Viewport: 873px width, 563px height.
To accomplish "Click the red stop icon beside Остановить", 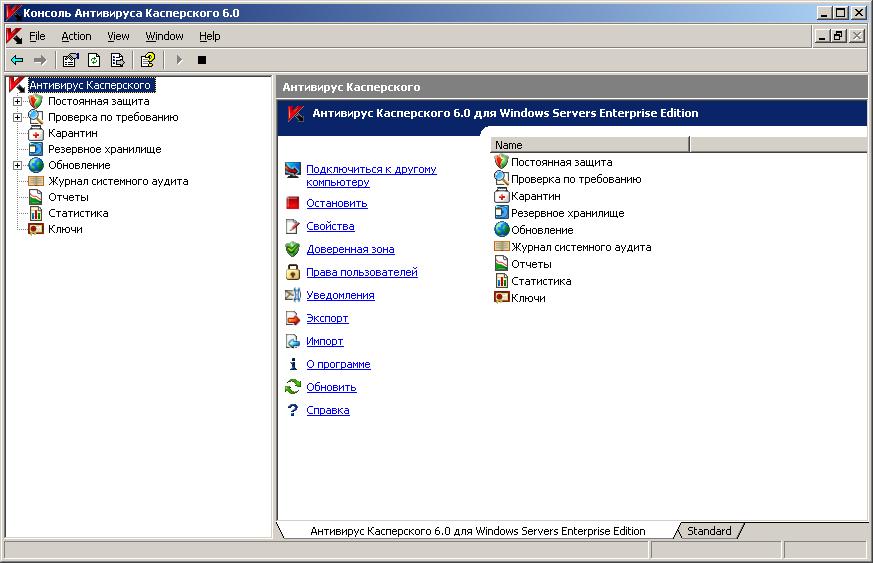I will (x=293, y=203).
